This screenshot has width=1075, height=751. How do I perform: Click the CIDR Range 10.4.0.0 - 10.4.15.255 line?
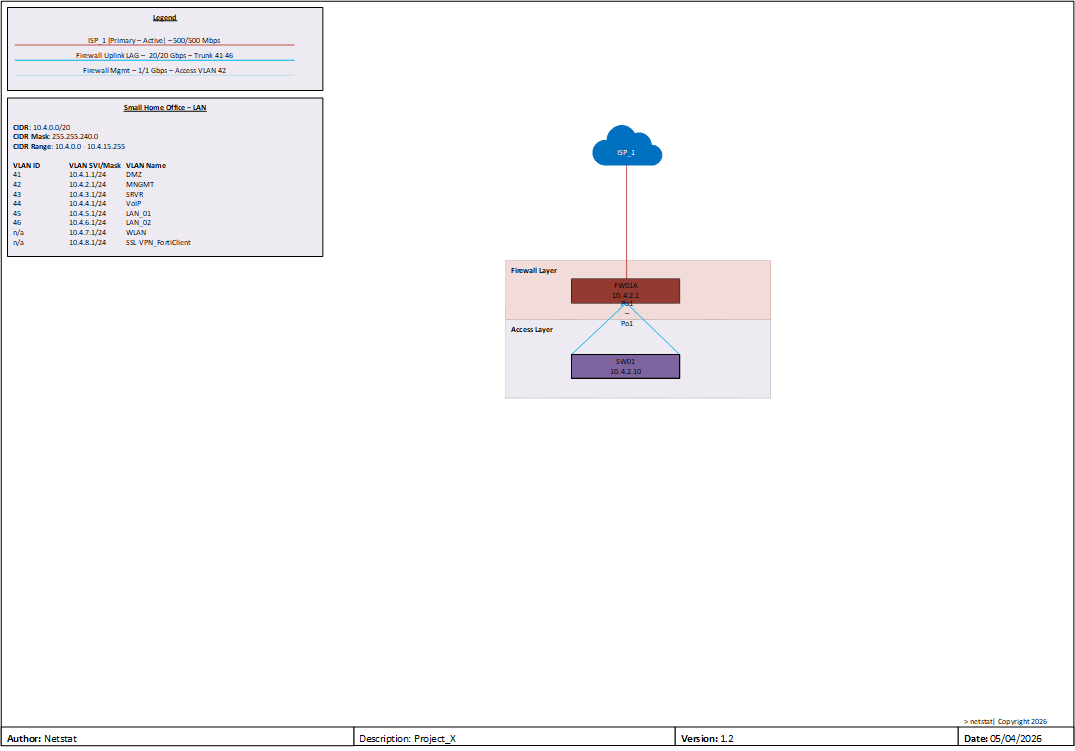point(69,146)
